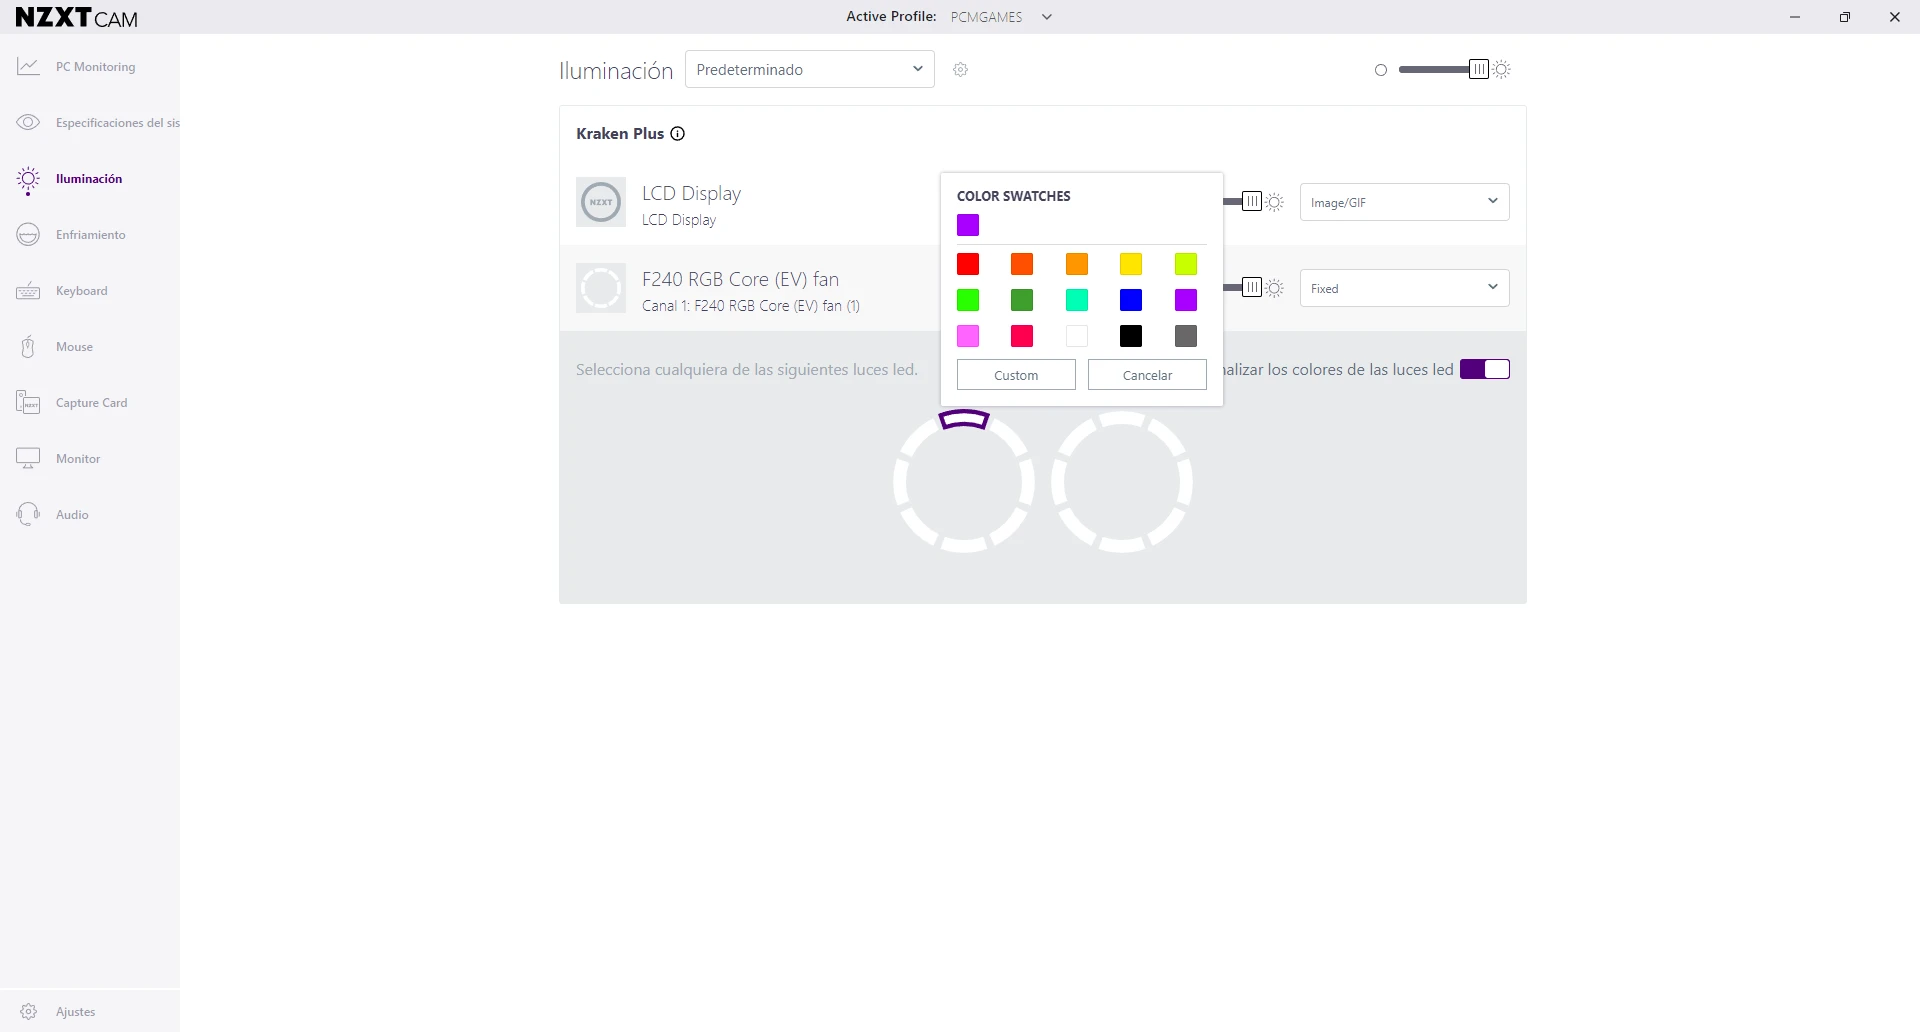Screen dimensions: 1920x1032
Task: Select the PC Monitoring menu item
Action: coord(95,66)
